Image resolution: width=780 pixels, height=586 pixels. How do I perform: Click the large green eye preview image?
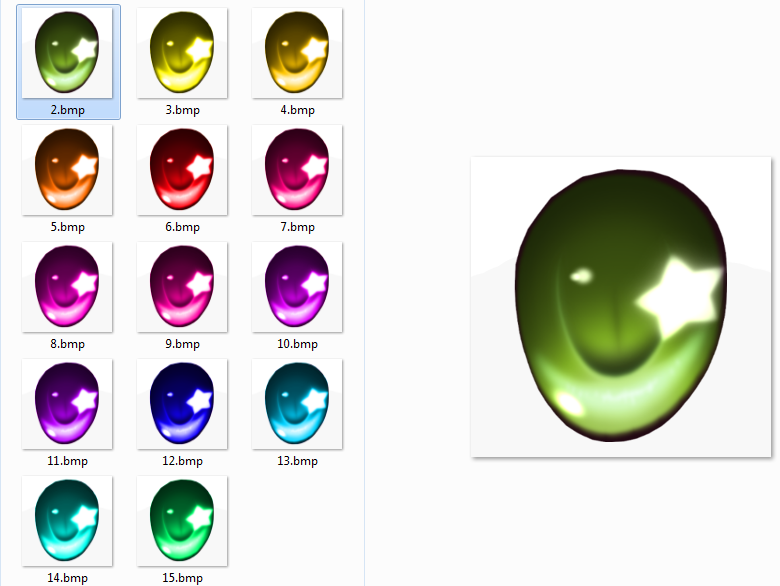[x=621, y=306]
